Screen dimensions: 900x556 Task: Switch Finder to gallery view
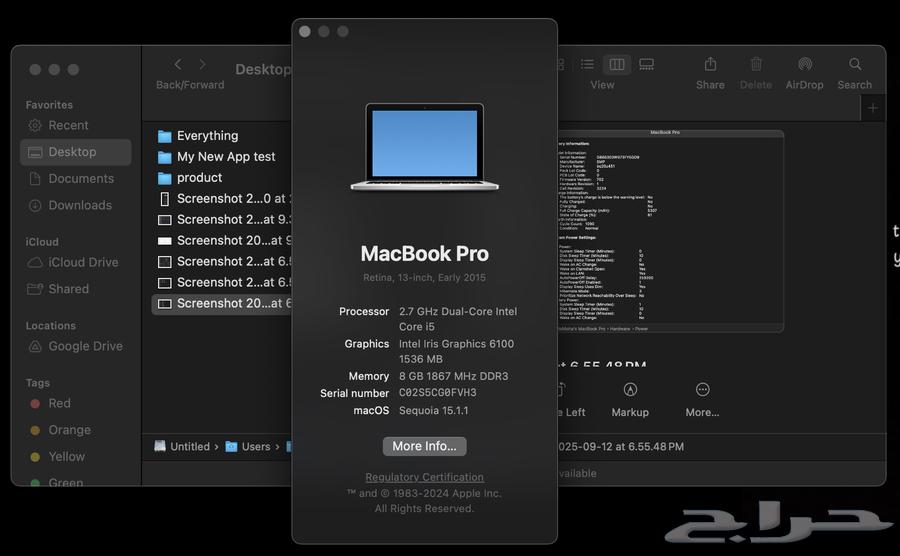point(647,65)
